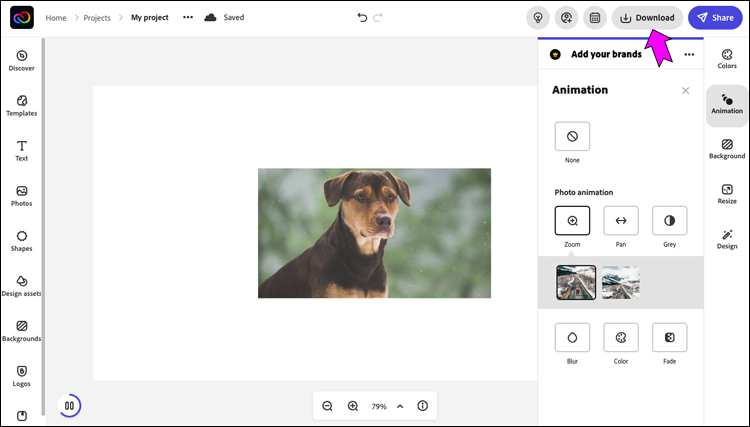Expand the zoom percentage chevron

400,406
